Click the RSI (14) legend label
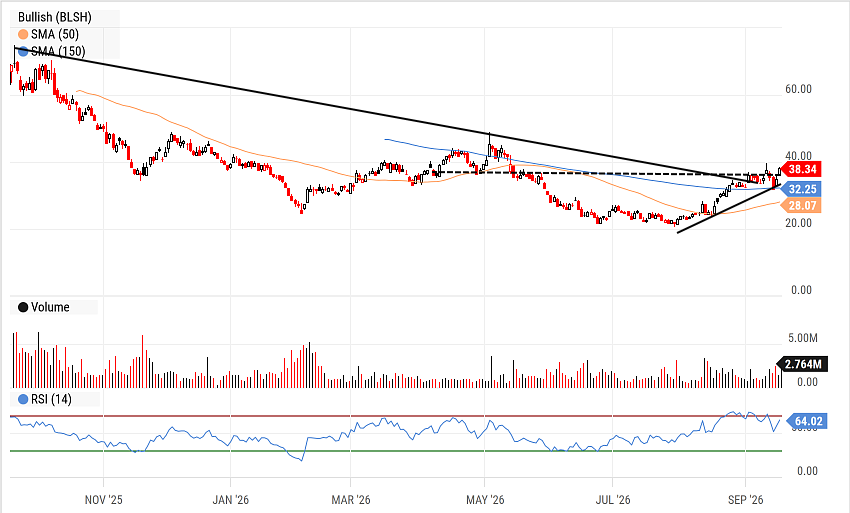The image size is (850, 513). pos(51,400)
